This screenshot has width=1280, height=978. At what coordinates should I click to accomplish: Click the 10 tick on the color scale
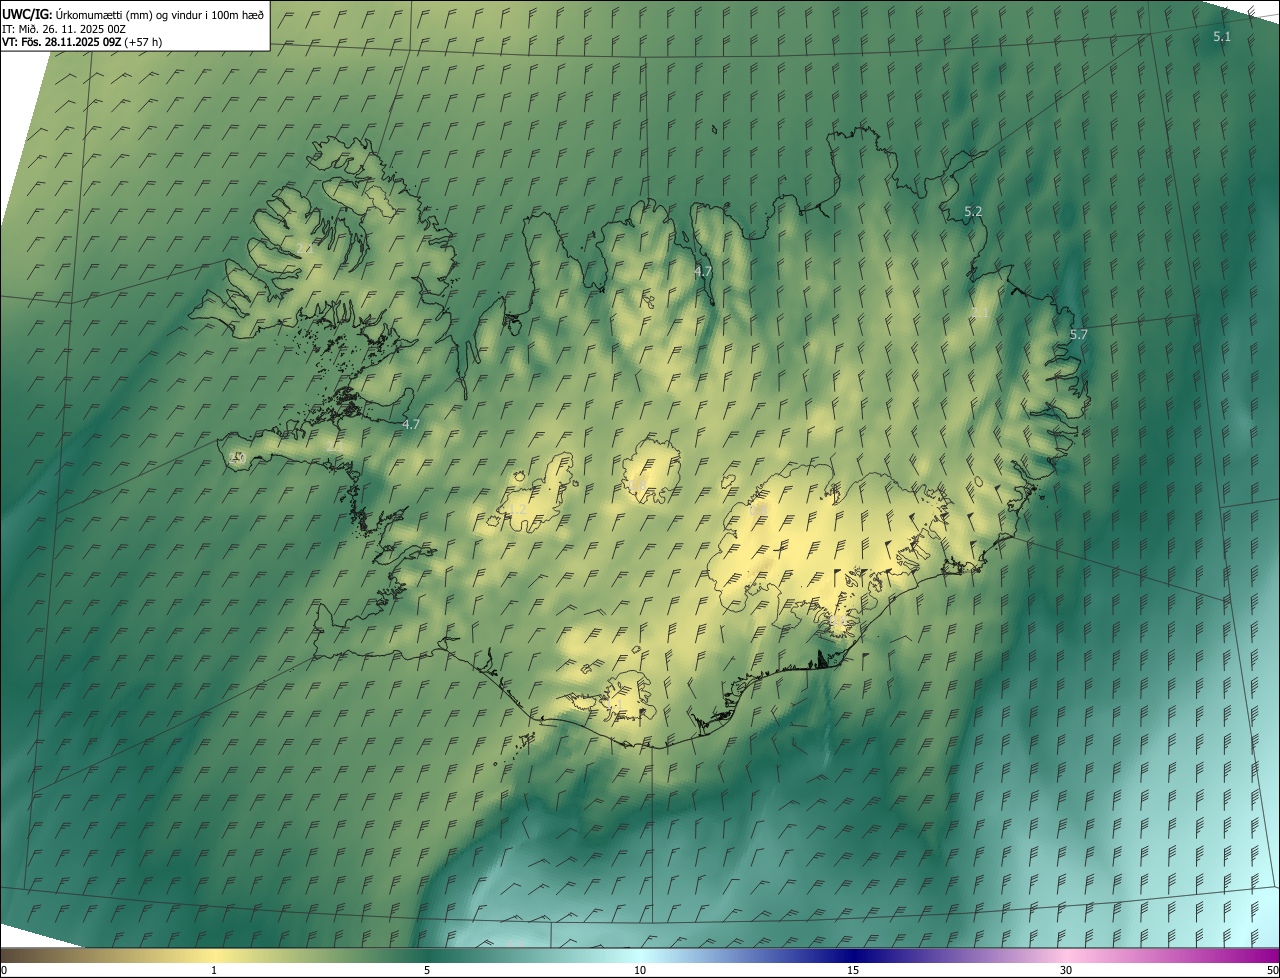[640, 970]
